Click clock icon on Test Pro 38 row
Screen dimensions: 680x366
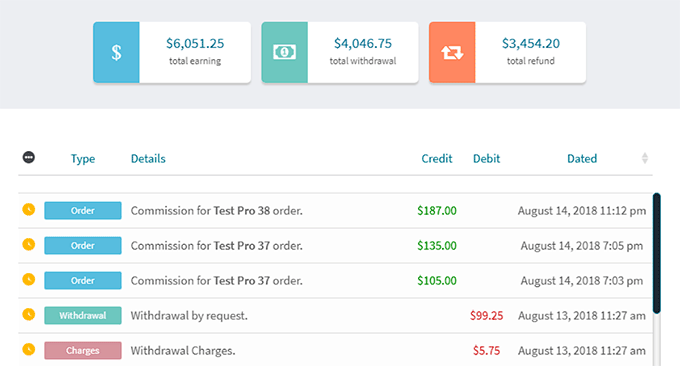[29, 209]
